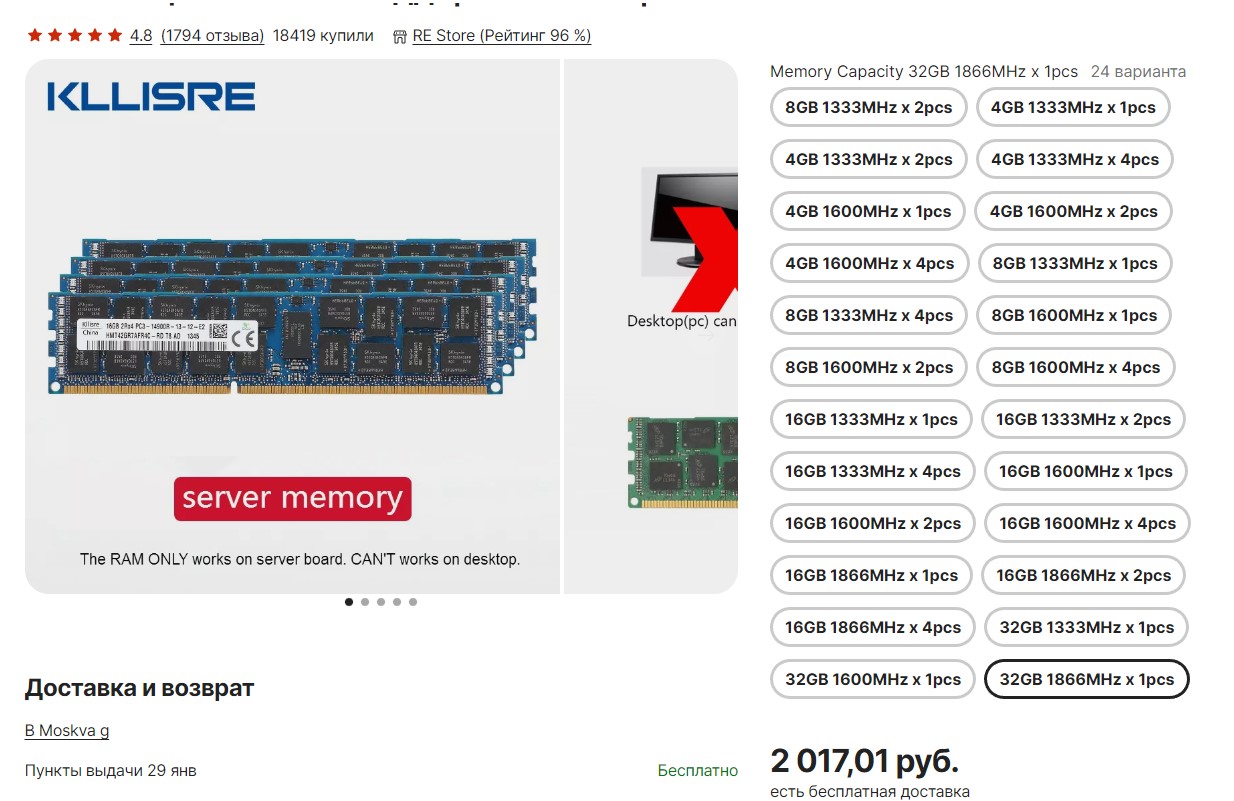Select 16GB 1866MHz x 2pcs variant

tap(1083, 575)
